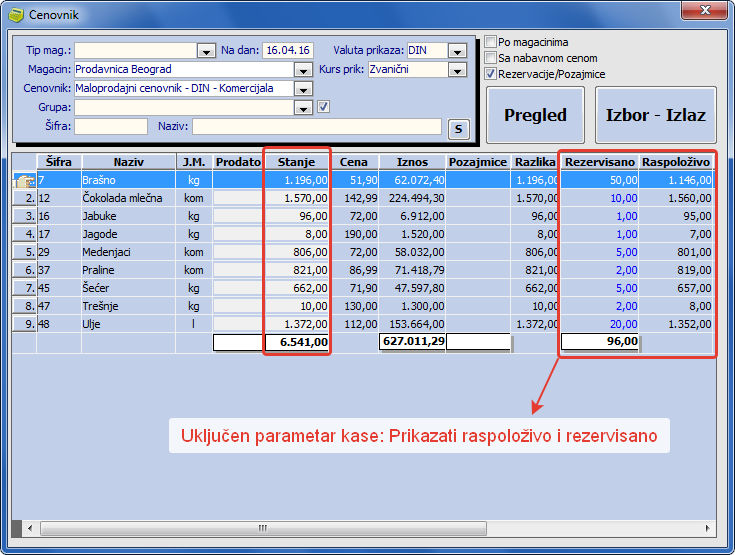735x555 pixels.
Task: Click row number 5 selector
Action: click(x=24, y=252)
